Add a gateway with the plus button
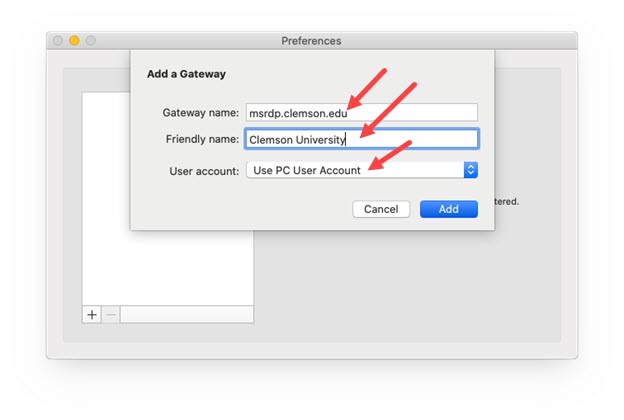The width and height of the screenshot is (624, 420). click(92, 315)
